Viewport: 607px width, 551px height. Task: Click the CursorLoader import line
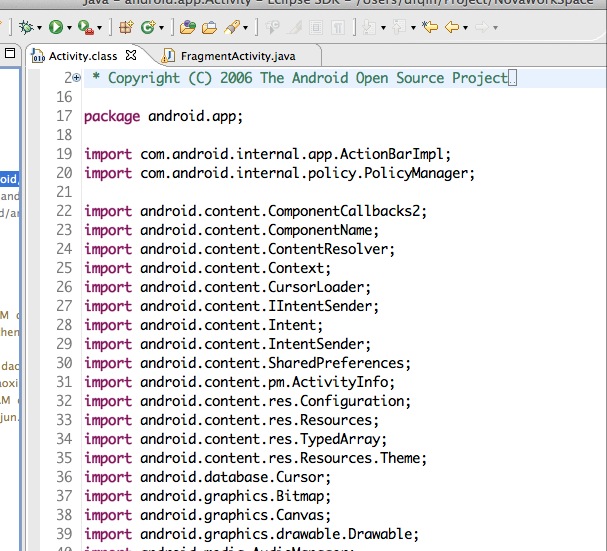(x=228, y=287)
